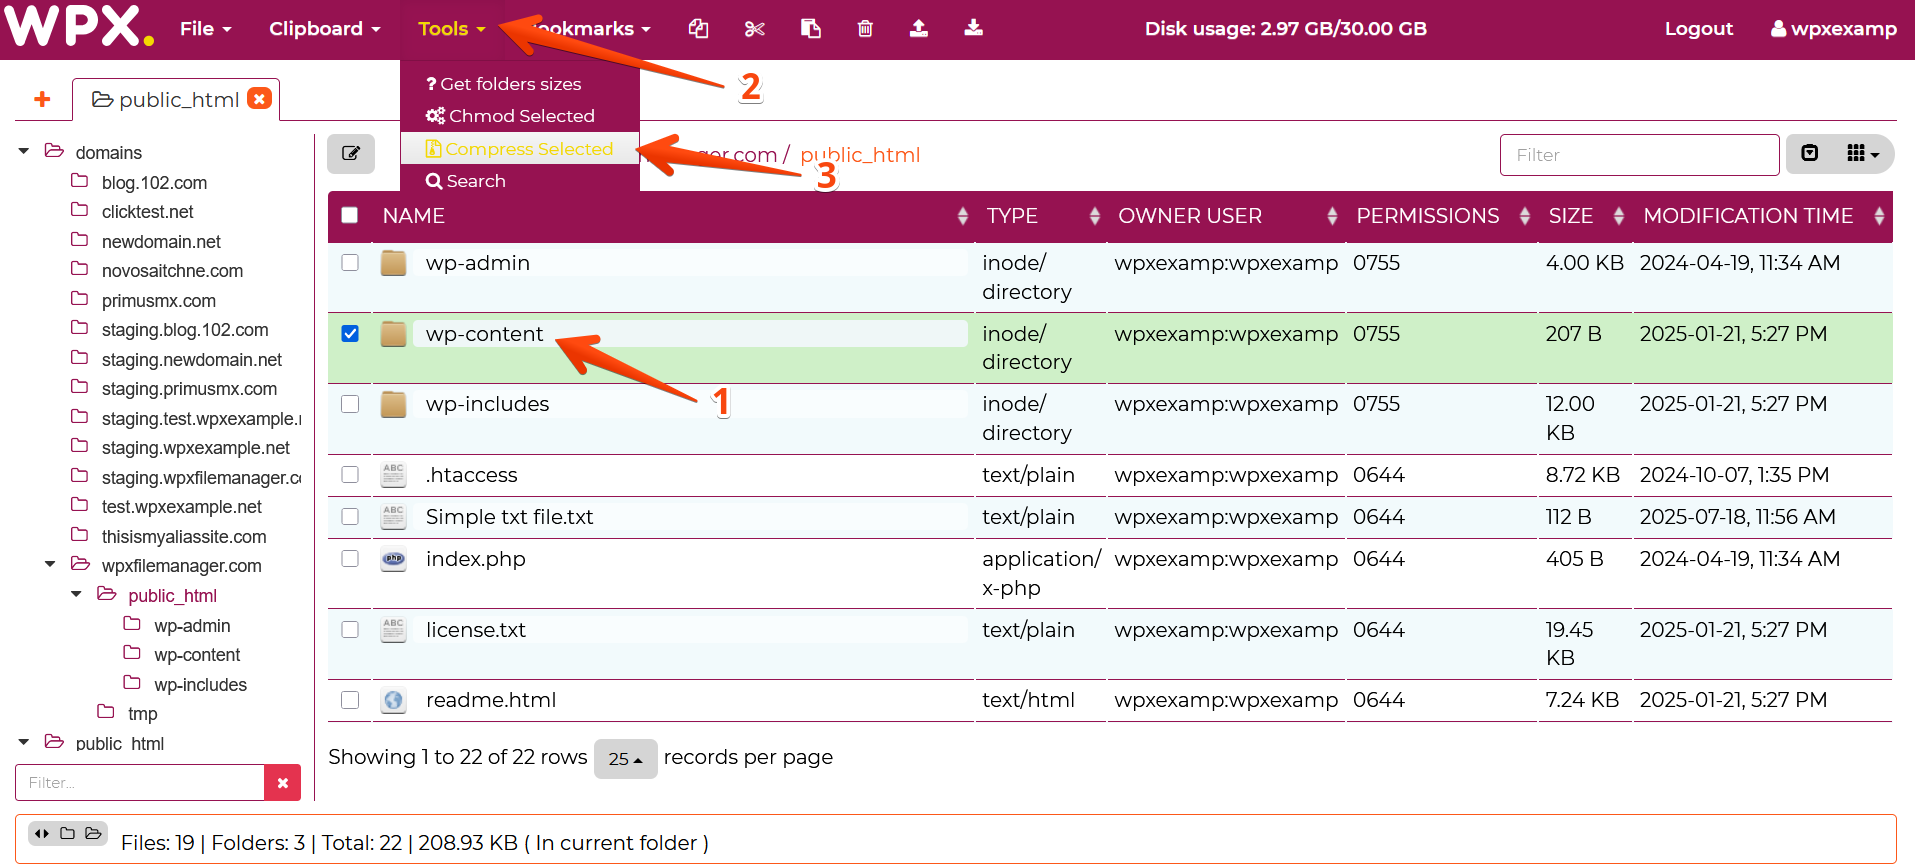Click the copy icon in top toolbar
1915x867 pixels.
tap(698, 29)
